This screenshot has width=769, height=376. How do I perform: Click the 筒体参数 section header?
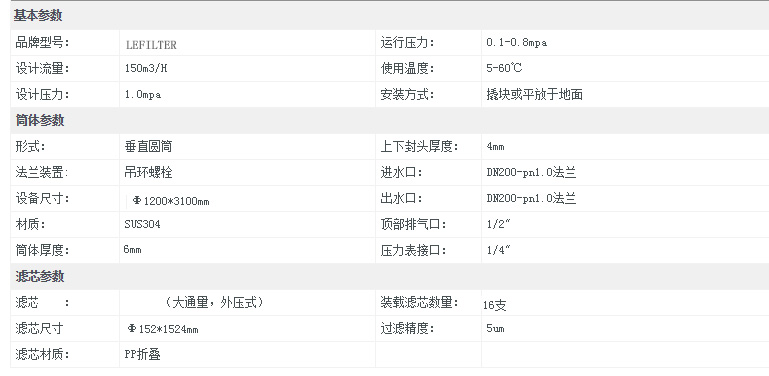(x=39, y=120)
